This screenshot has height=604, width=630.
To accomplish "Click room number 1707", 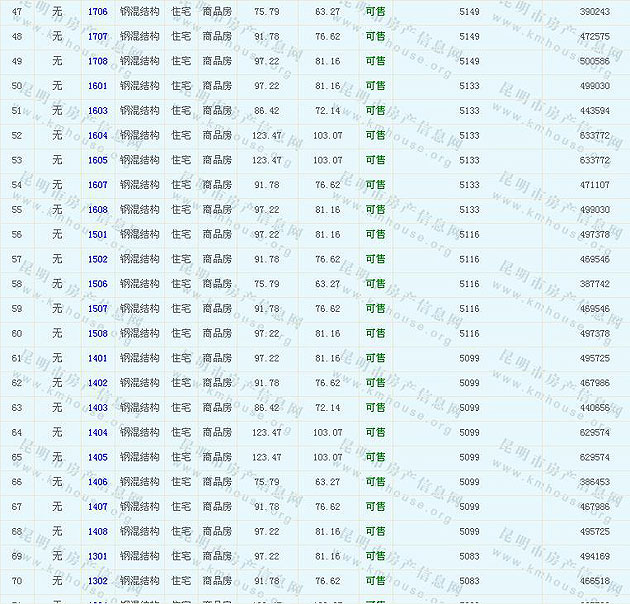I will point(98,36).
